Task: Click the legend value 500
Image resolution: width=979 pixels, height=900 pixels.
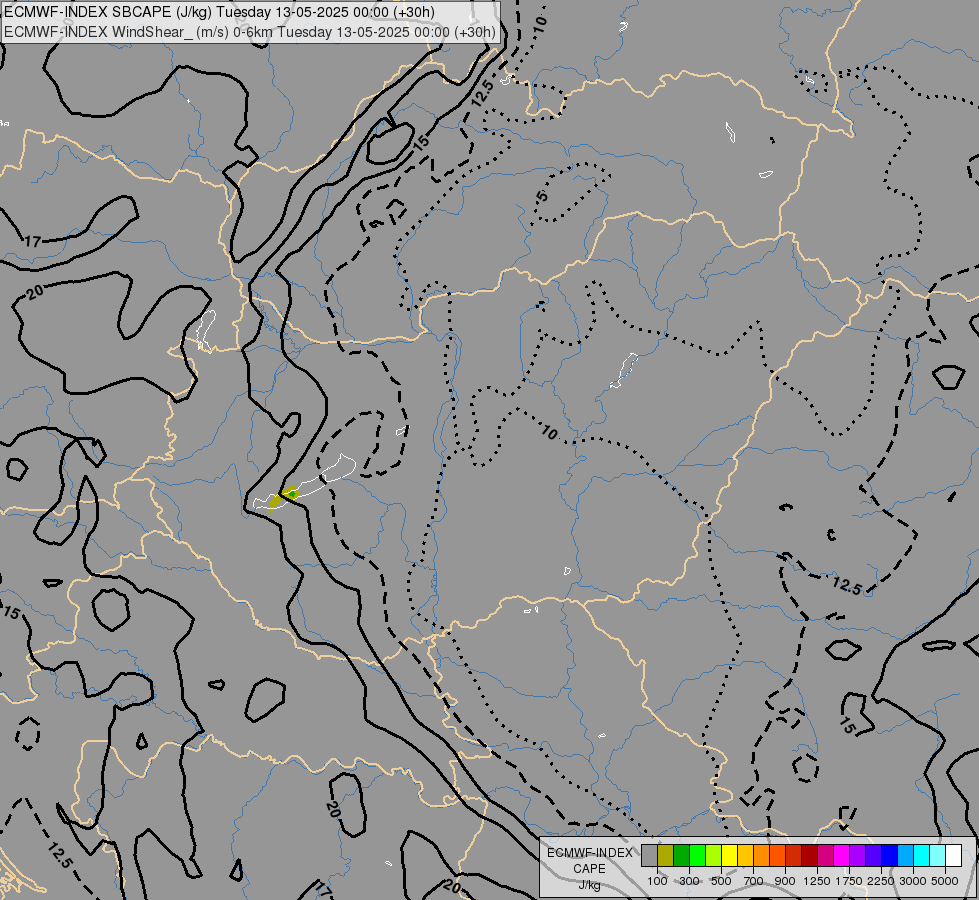Action: coord(721,881)
